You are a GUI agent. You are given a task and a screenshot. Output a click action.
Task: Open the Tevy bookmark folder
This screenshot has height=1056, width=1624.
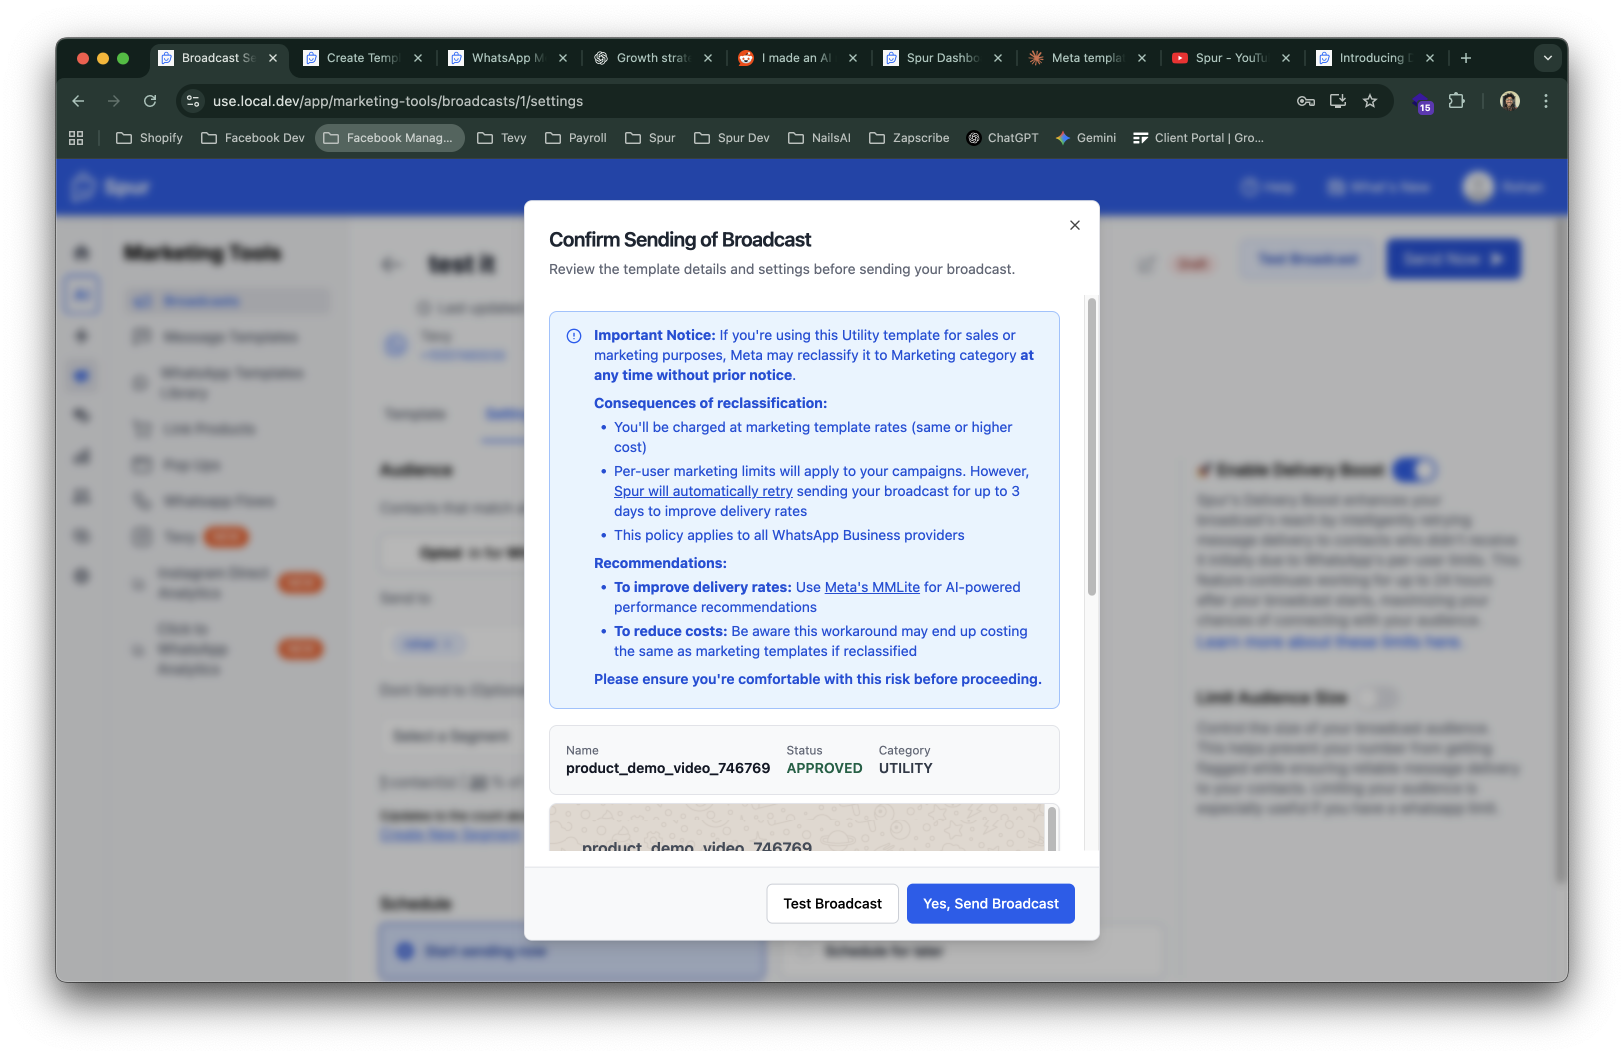502,138
